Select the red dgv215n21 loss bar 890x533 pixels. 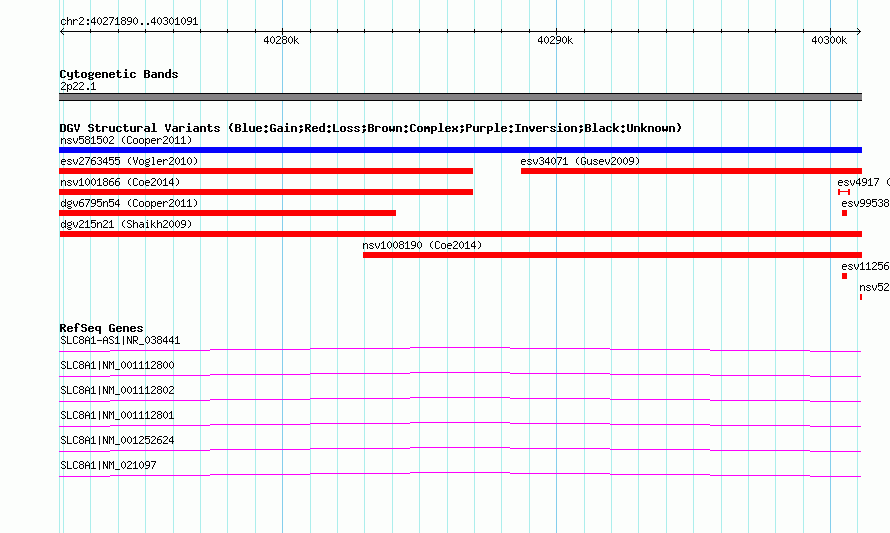(x=460, y=234)
